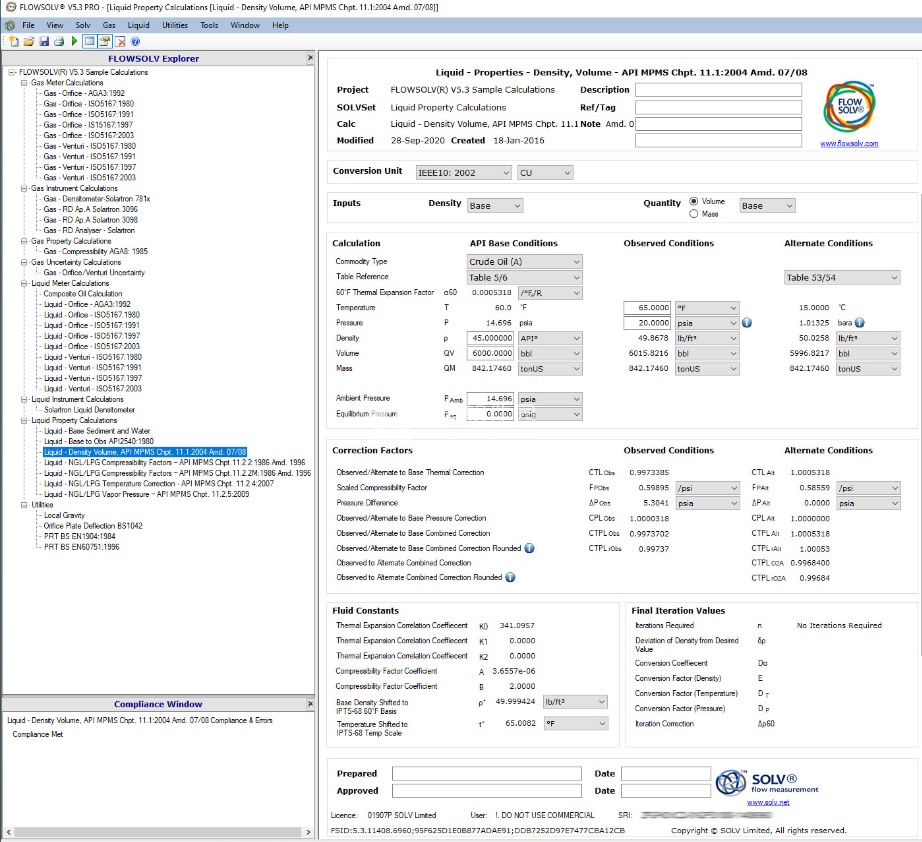922x842 pixels.
Task: Open the IEEE10: 2002 conversion unit dropdown
Action: click(x=463, y=173)
